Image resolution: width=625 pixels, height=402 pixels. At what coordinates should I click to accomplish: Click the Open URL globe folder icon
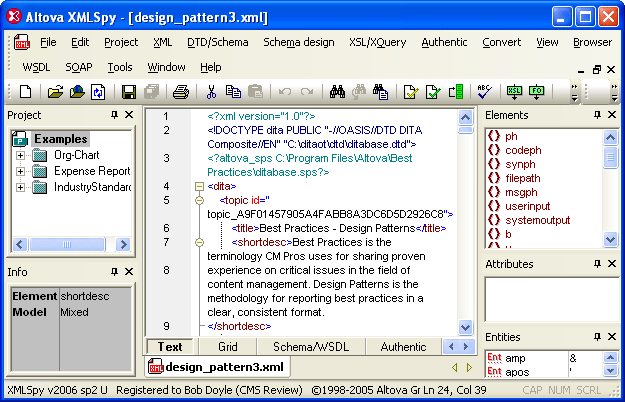point(77,92)
